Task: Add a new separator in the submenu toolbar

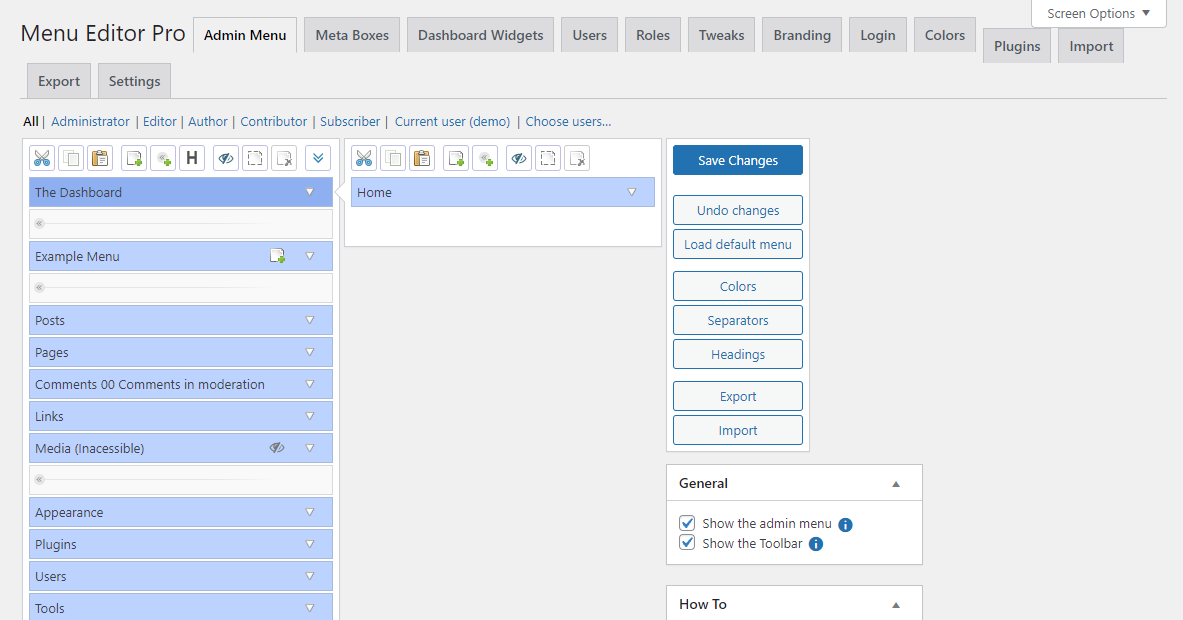Action: 485,158
